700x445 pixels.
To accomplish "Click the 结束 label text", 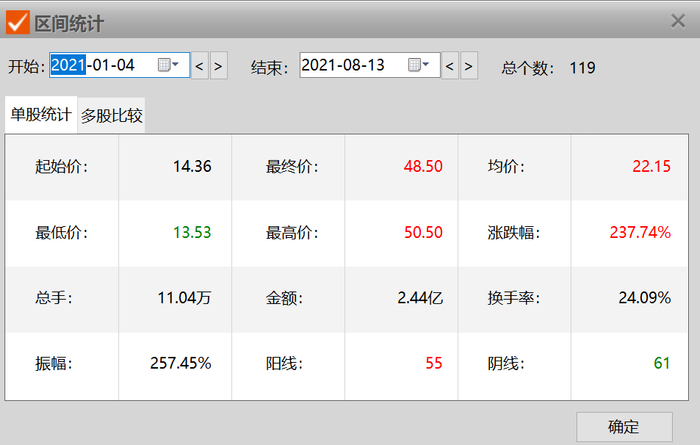I will [x=269, y=68].
